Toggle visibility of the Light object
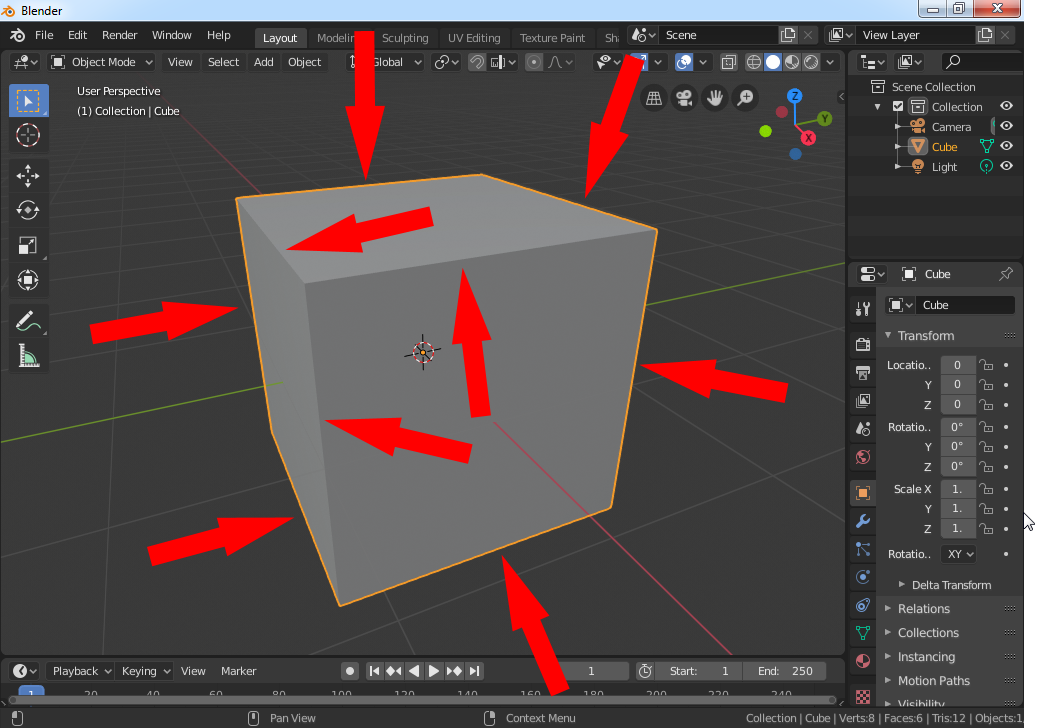Image resolution: width=1055 pixels, height=728 pixels. [1006, 167]
